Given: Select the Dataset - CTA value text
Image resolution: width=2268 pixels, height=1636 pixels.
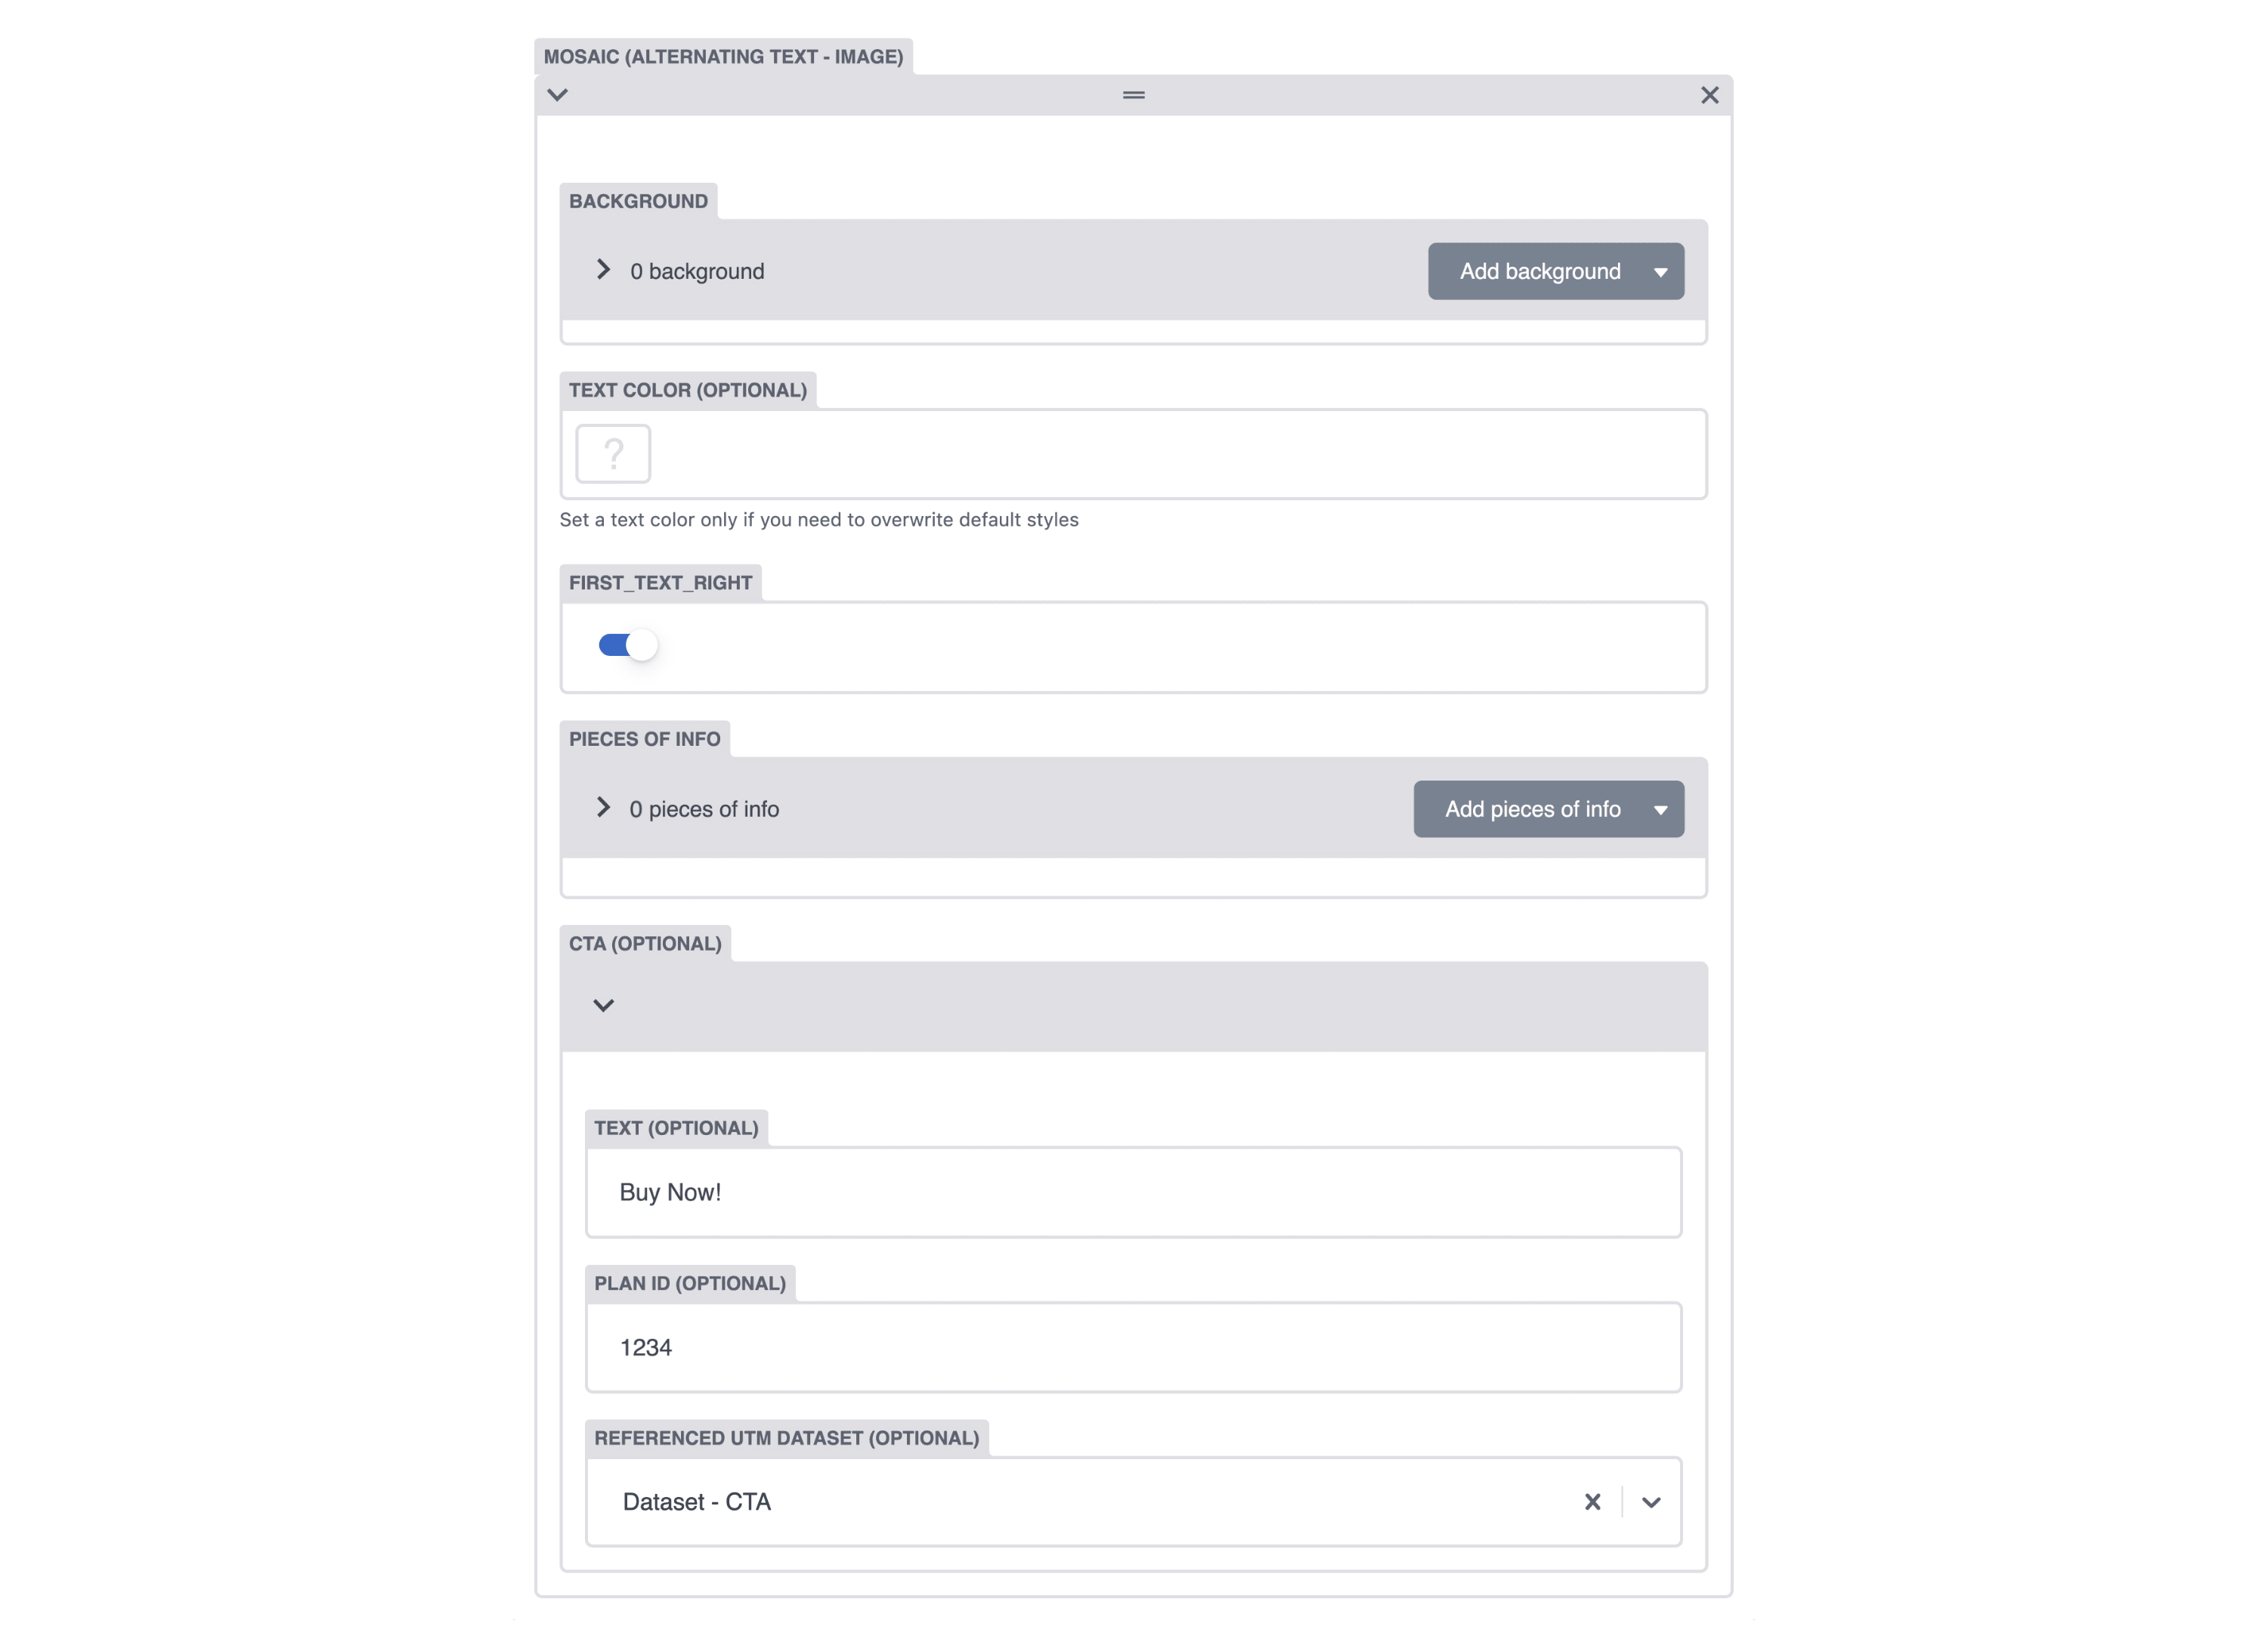Looking at the screenshot, I should tap(696, 1502).
